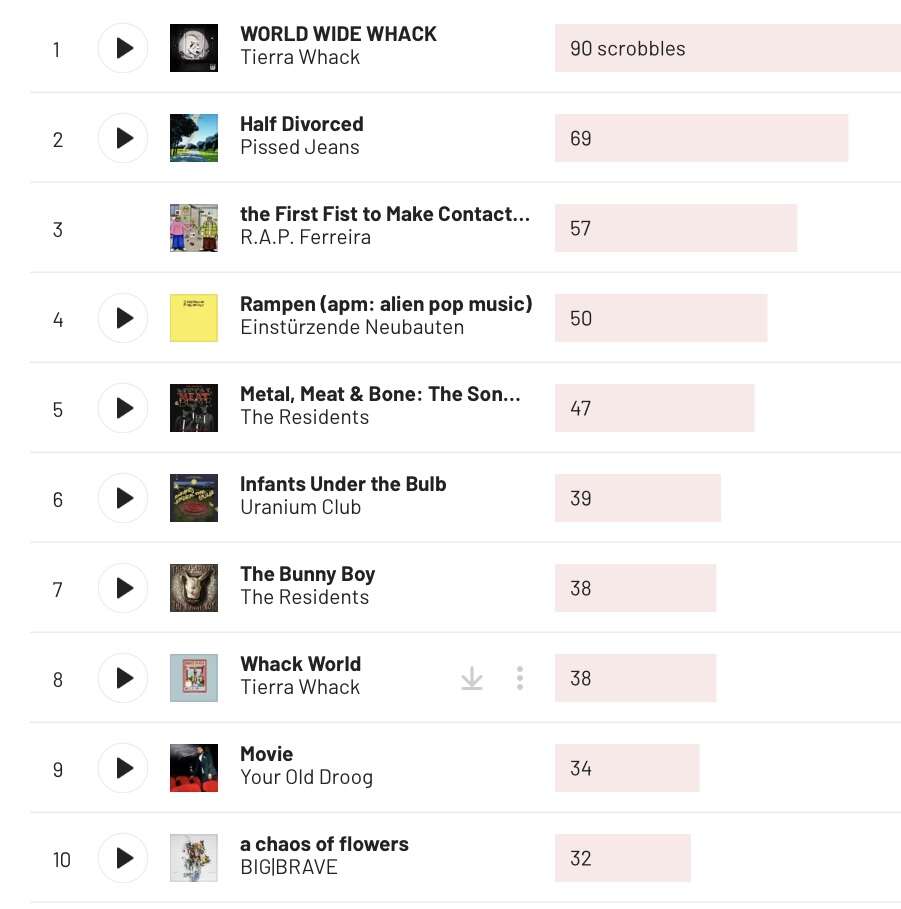Open the Einstürzende Neubauten artist link
The image size is (901, 909).
352,328
